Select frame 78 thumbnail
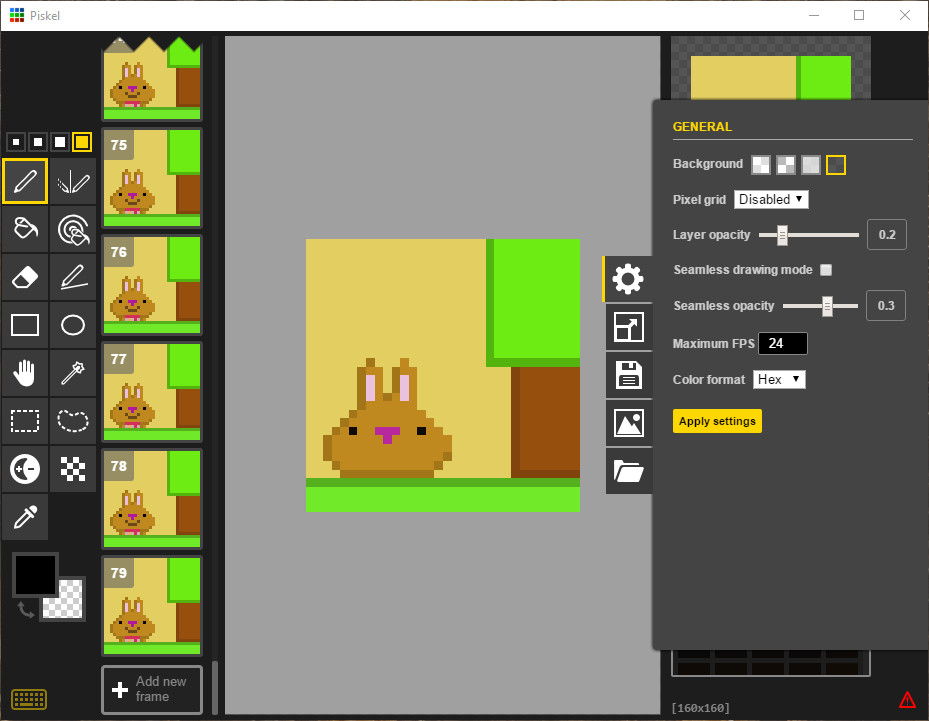929x721 pixels. click(152, 499)
